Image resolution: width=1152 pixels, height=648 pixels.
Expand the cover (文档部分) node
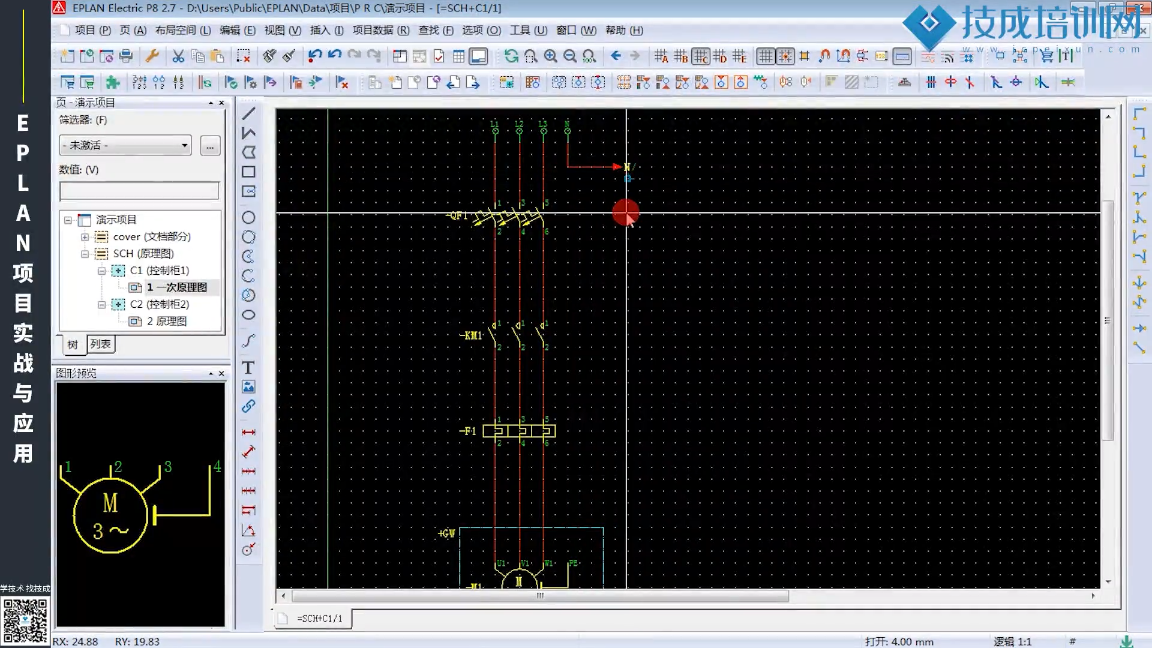coord(85,237)
